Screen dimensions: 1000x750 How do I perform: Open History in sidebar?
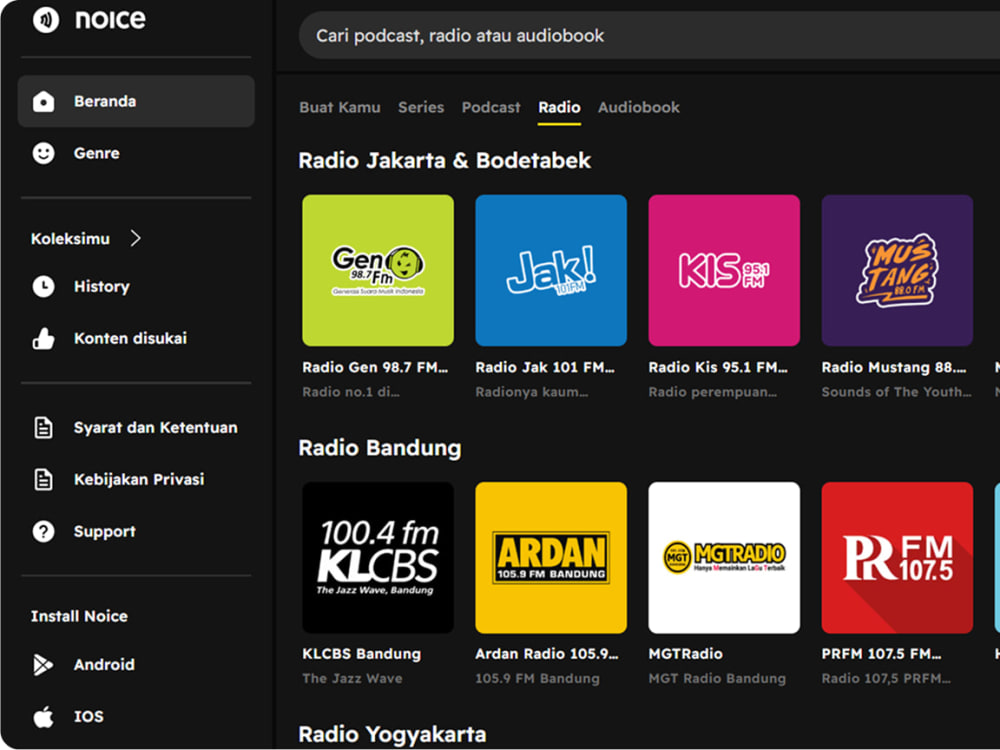pos(101,286)
